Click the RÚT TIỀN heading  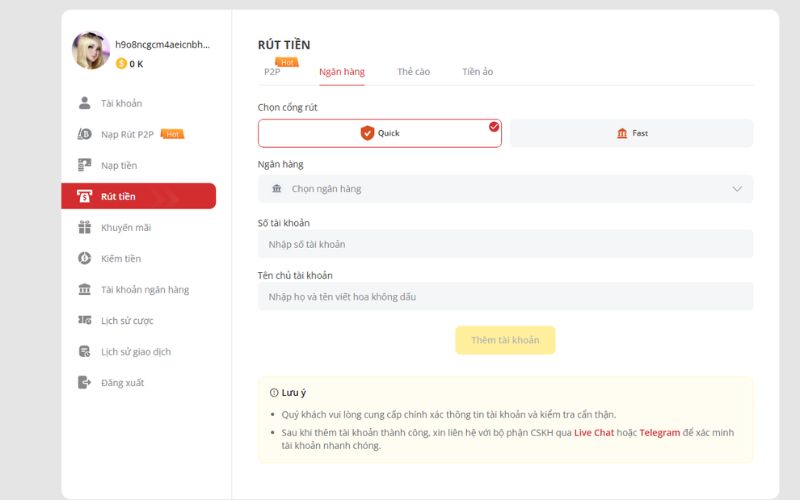[284, 44]
